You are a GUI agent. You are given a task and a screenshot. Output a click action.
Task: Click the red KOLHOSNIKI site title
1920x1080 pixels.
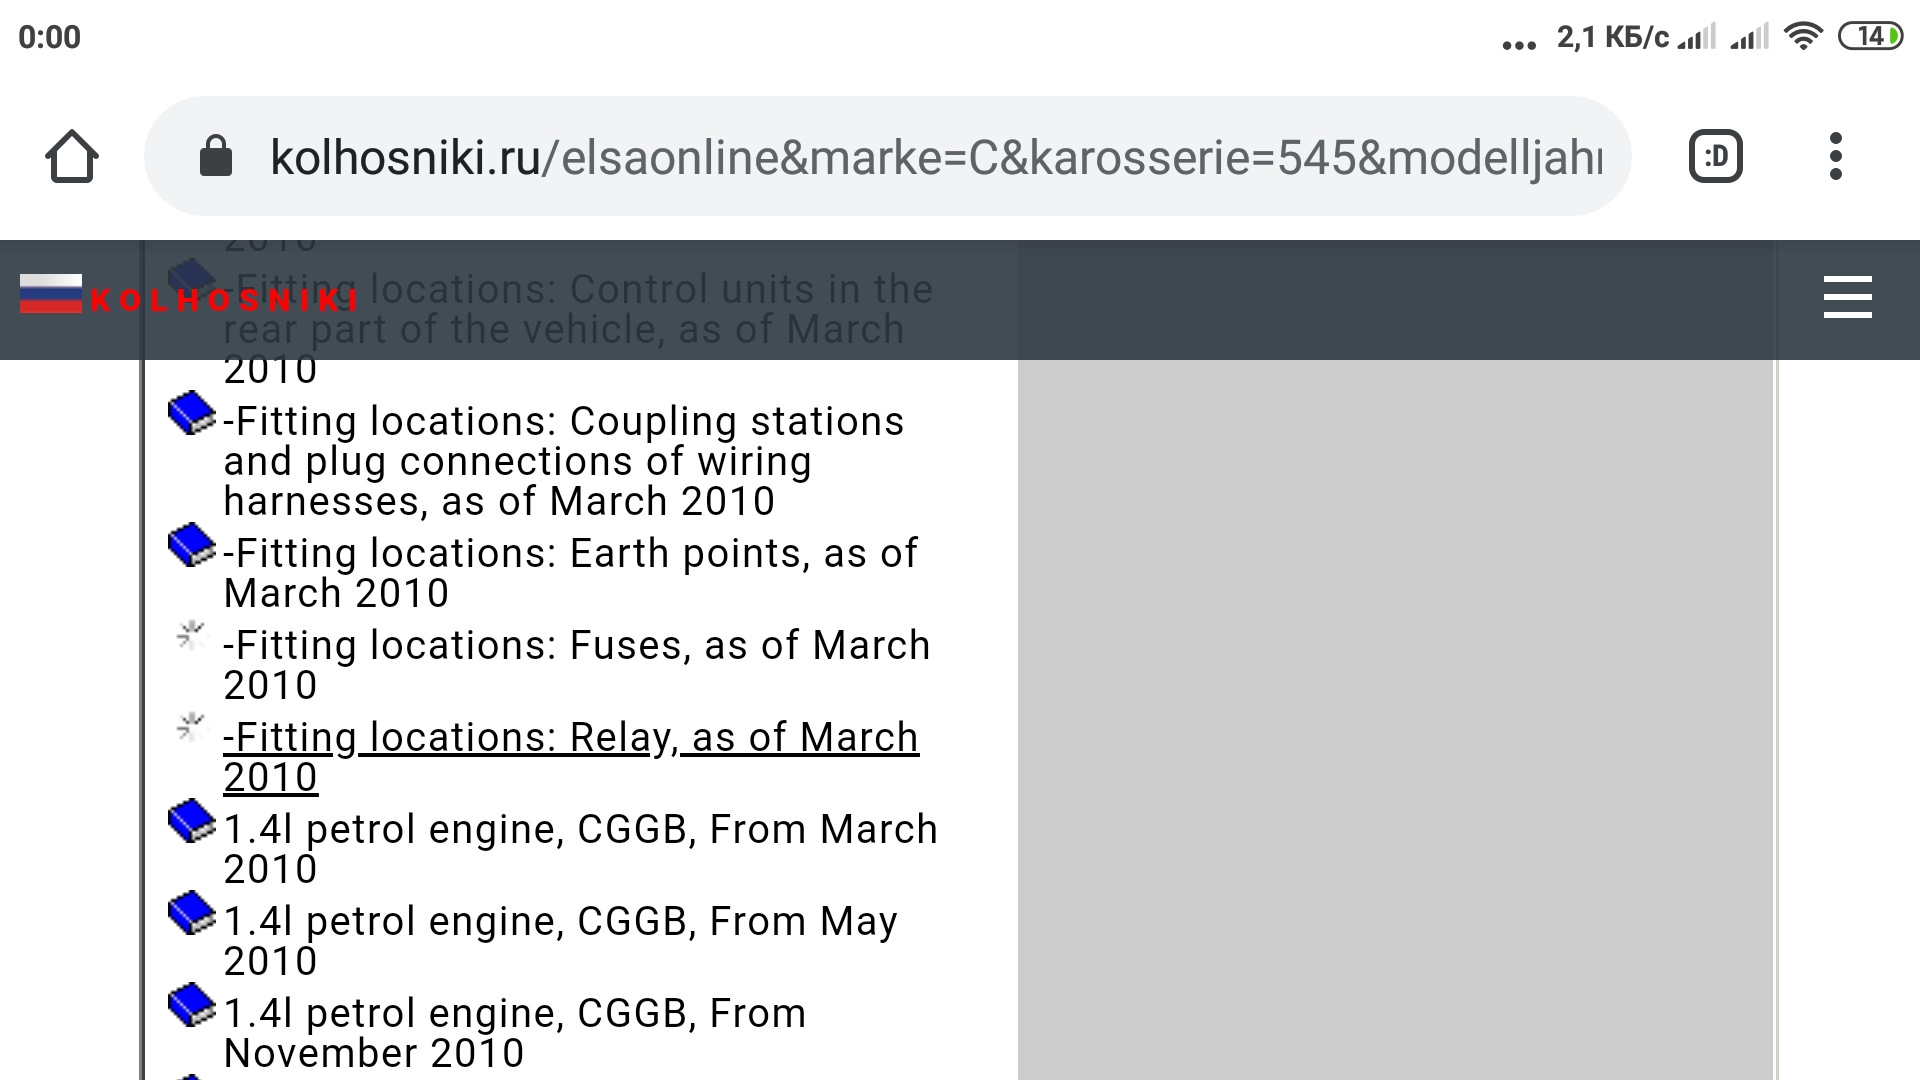[x=225, y=300]
